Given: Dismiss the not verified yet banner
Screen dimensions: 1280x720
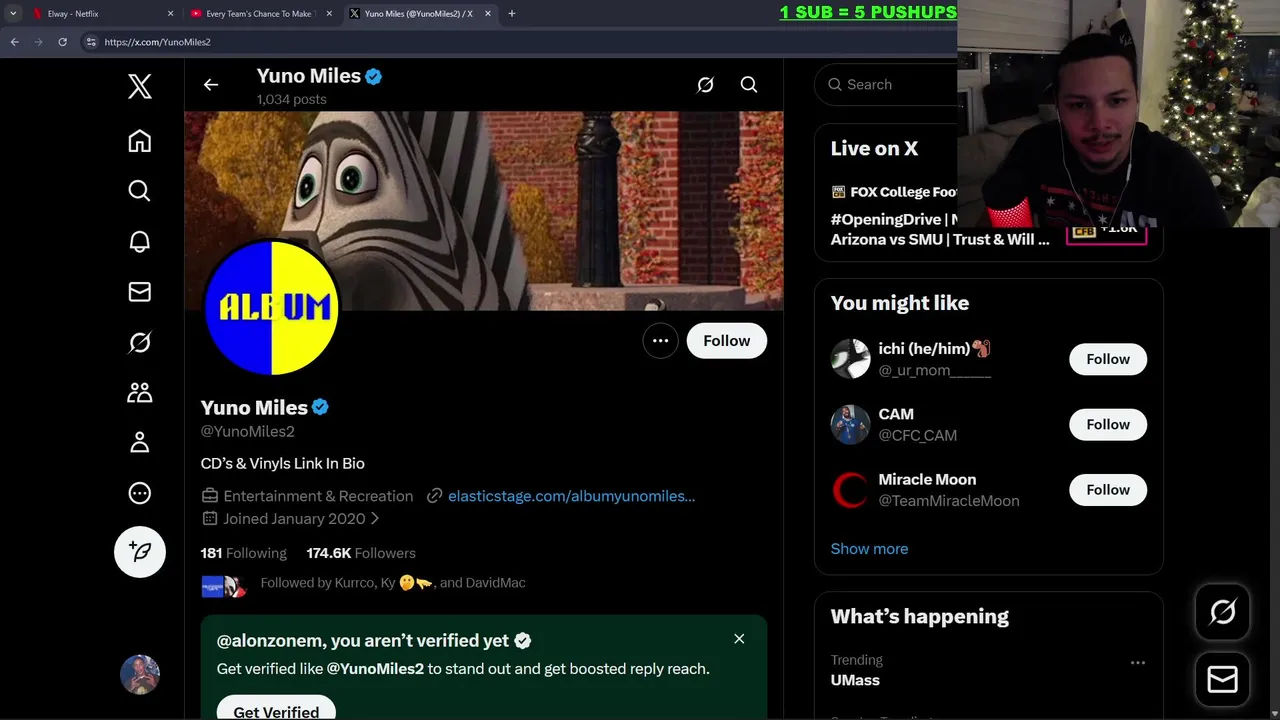Looking at the screenshot, I should [739, 639].
